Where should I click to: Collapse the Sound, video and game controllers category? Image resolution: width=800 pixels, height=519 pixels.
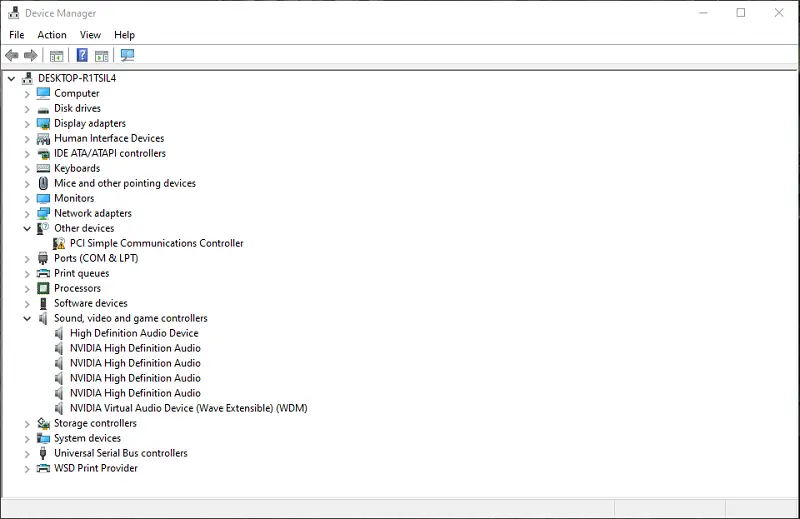(x=27, y=318)
